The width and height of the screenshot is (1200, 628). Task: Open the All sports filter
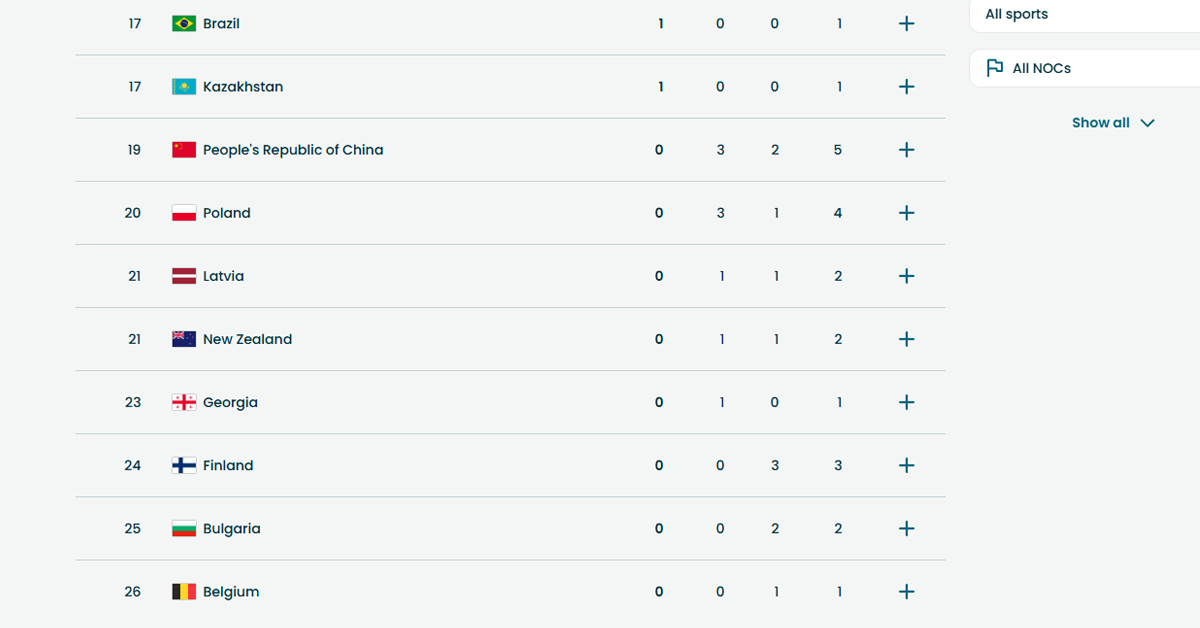click(x=1080, y=15)
